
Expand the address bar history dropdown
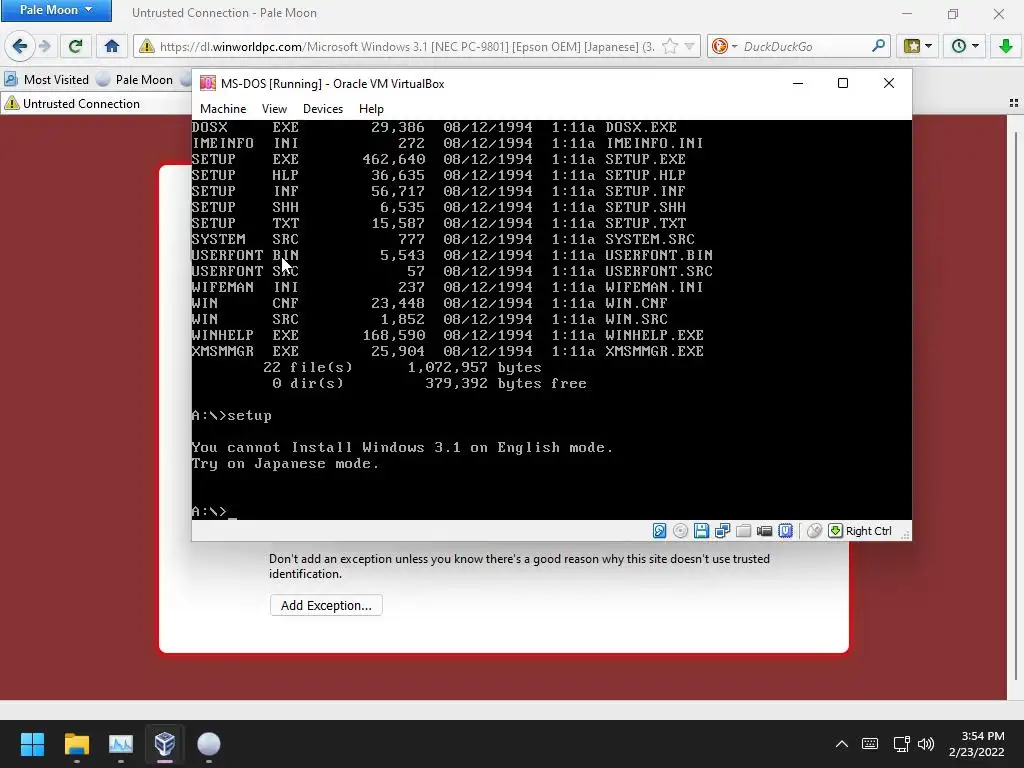pos(690,46)
